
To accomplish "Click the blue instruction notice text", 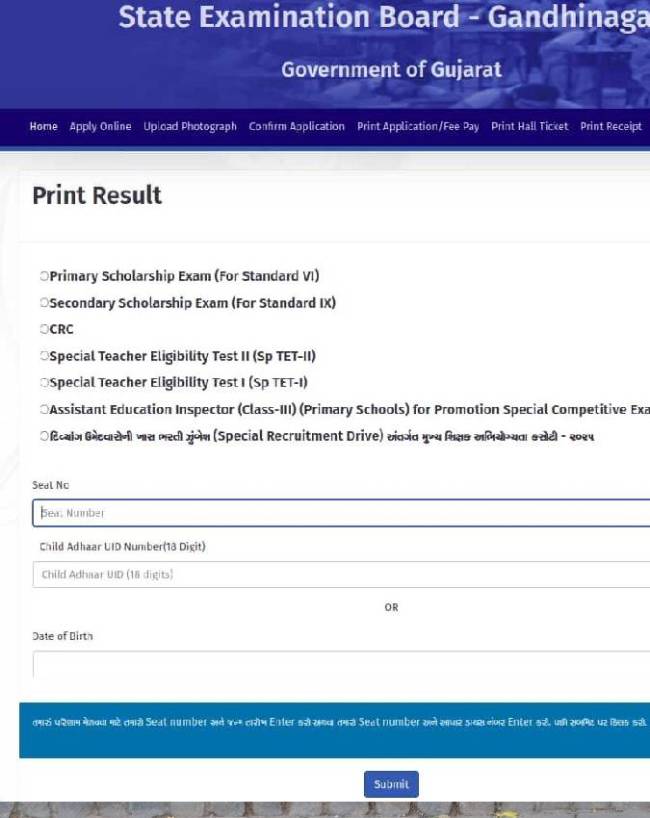I will coord(339,723).
